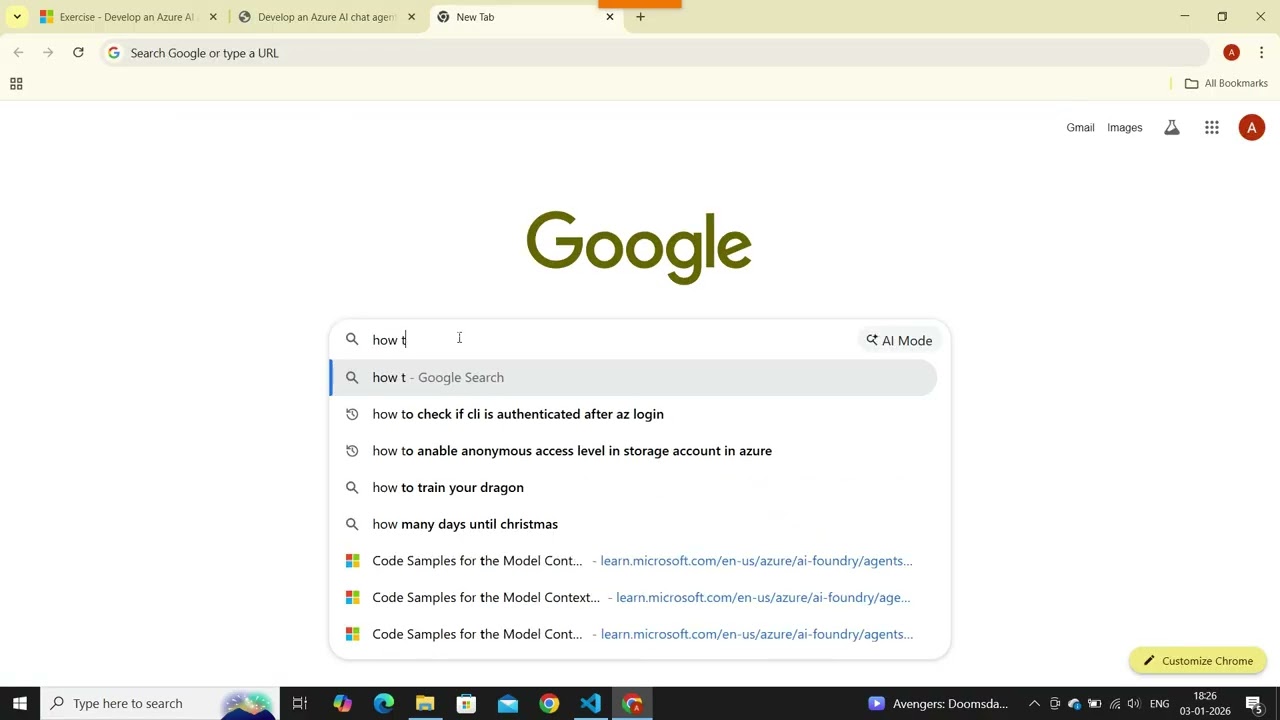Open the tab search dropdown arrow

click(x=17, y=17)
